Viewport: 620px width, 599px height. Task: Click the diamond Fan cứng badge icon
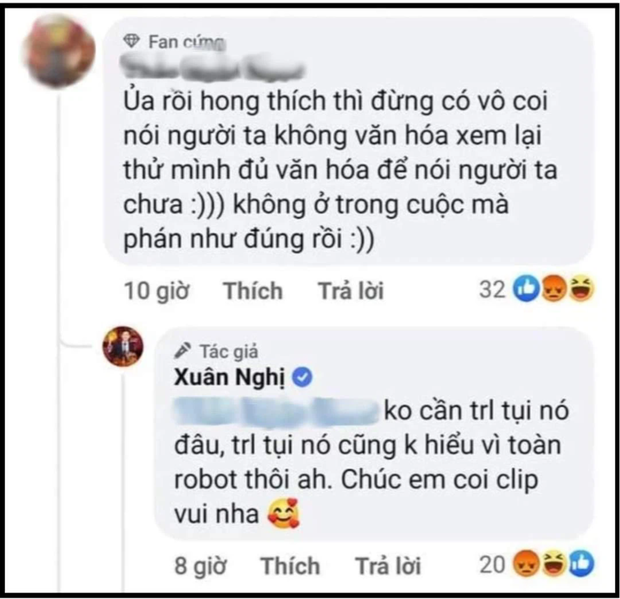pyautogui.click(x=132, y=41)
